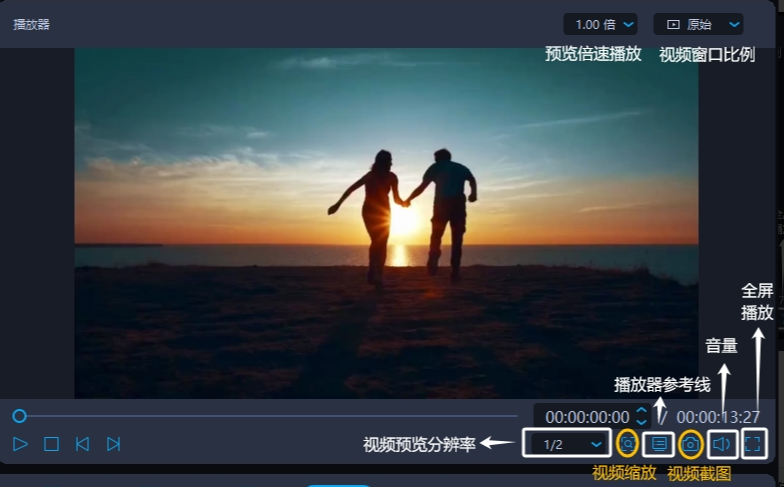Open the 原始 video window ratio dropdown
This screenshot has width=784, height=487.
click(698, 24)
